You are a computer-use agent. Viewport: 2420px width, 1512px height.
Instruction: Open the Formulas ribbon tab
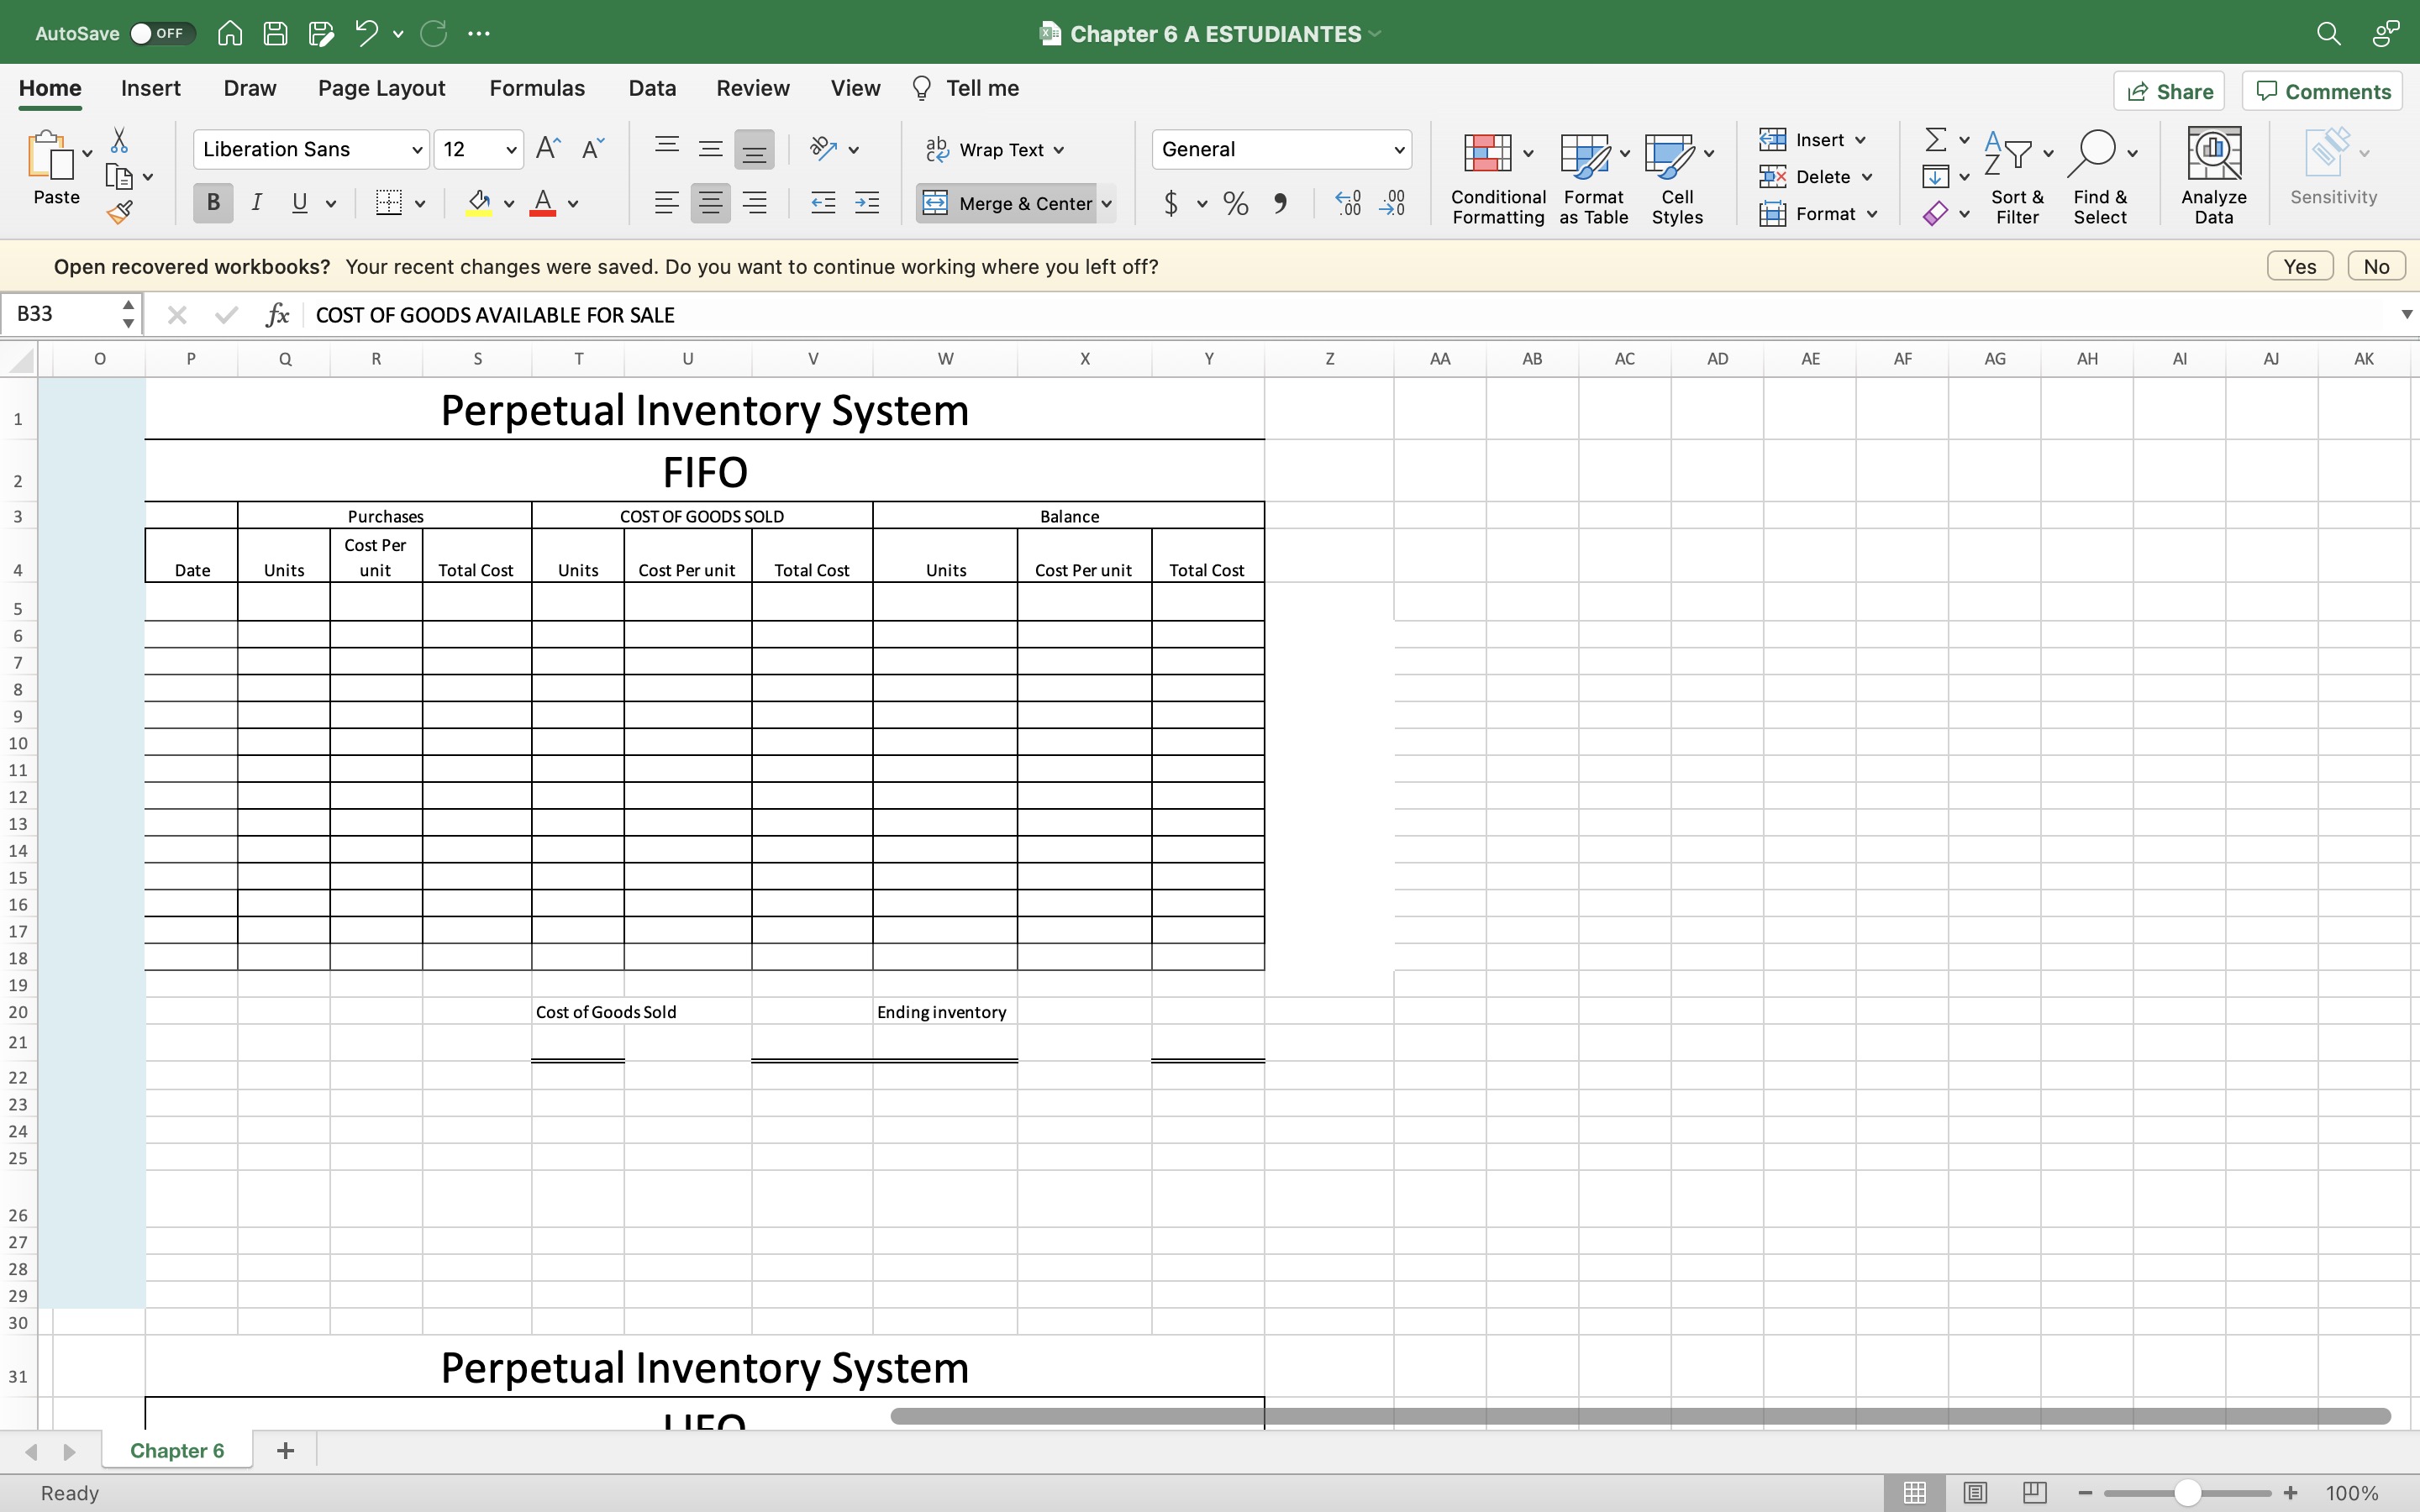pyautogui.click(x=537, y=88)
